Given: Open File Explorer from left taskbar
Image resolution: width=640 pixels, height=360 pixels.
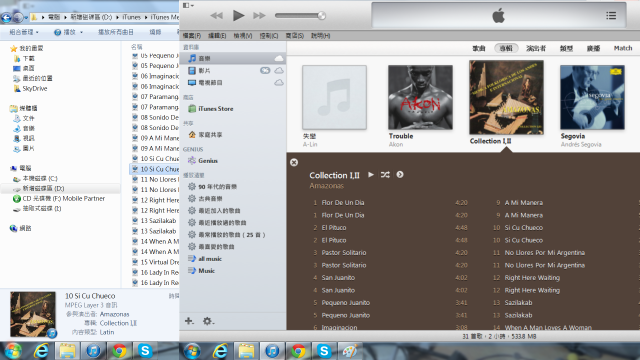Looking at the screenshot, I should [x=67, y=351].
